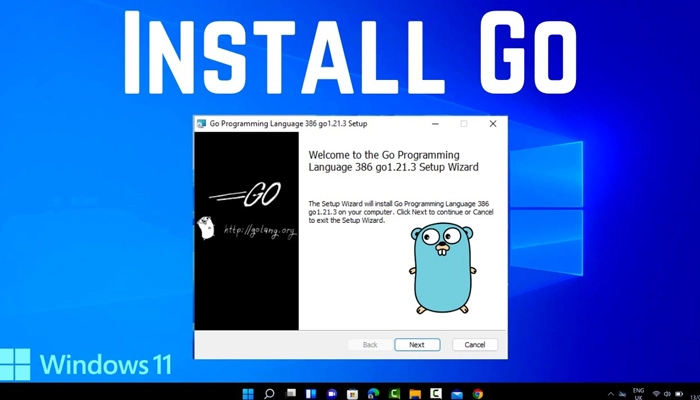Click the grayed-out Back button

tap(370, 345)
